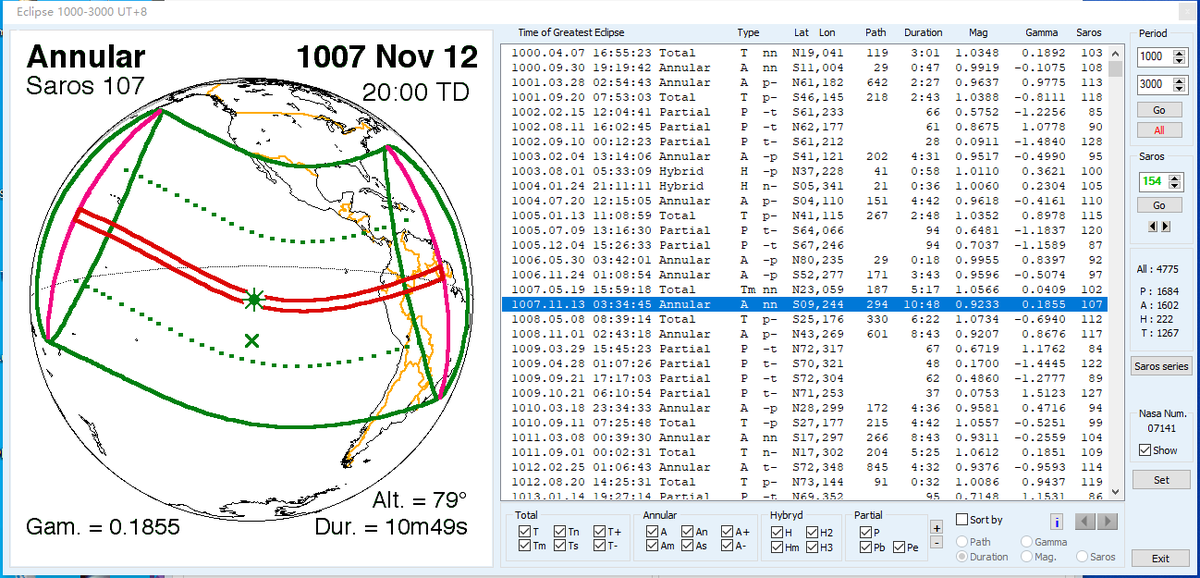Select row '1007.05.19 15:59:18 Total'
Image resolution: width=1200 pixels, height=578 pixels.
pyautogui.click(x=803, y=290)
